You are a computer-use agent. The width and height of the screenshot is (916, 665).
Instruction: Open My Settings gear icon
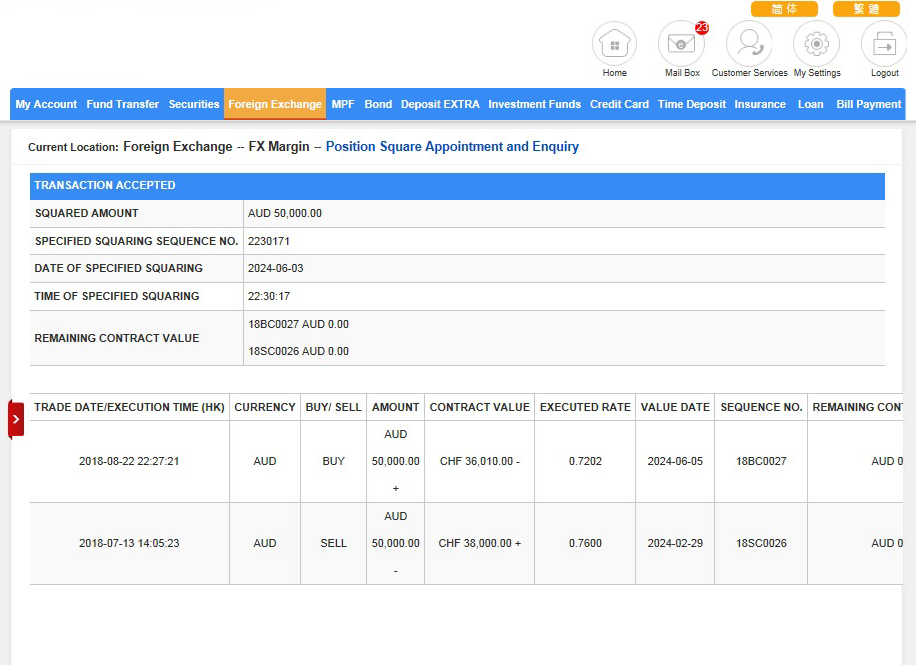(816, 45)
